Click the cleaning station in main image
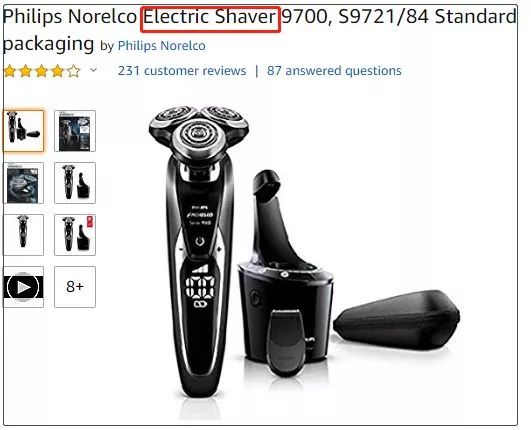Screen dimensions: 531x430 [284, 271]
